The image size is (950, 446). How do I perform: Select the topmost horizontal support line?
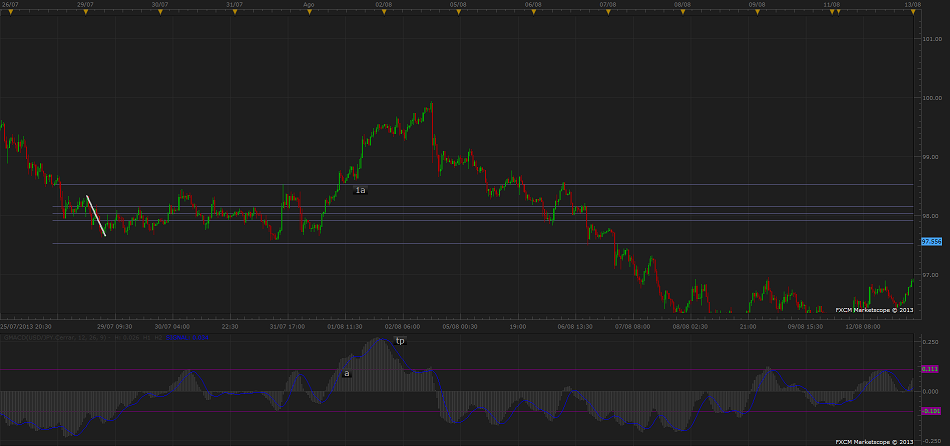500,185
